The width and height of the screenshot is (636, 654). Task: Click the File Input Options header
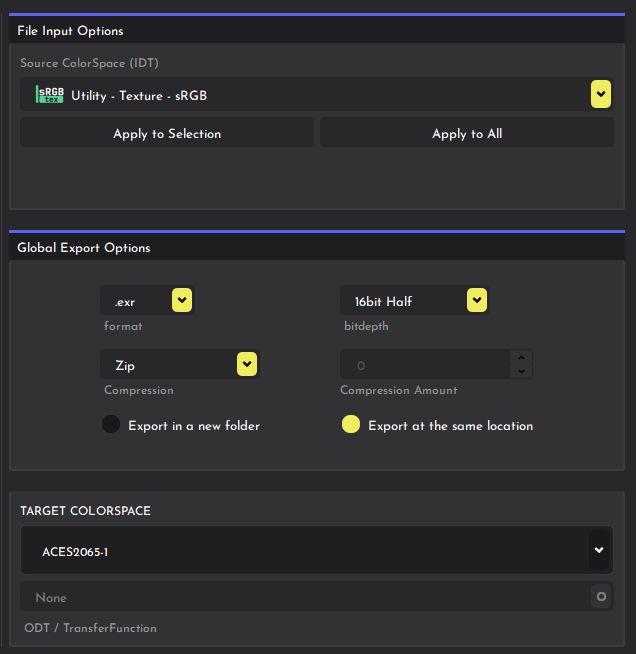(x=70, y=31)
